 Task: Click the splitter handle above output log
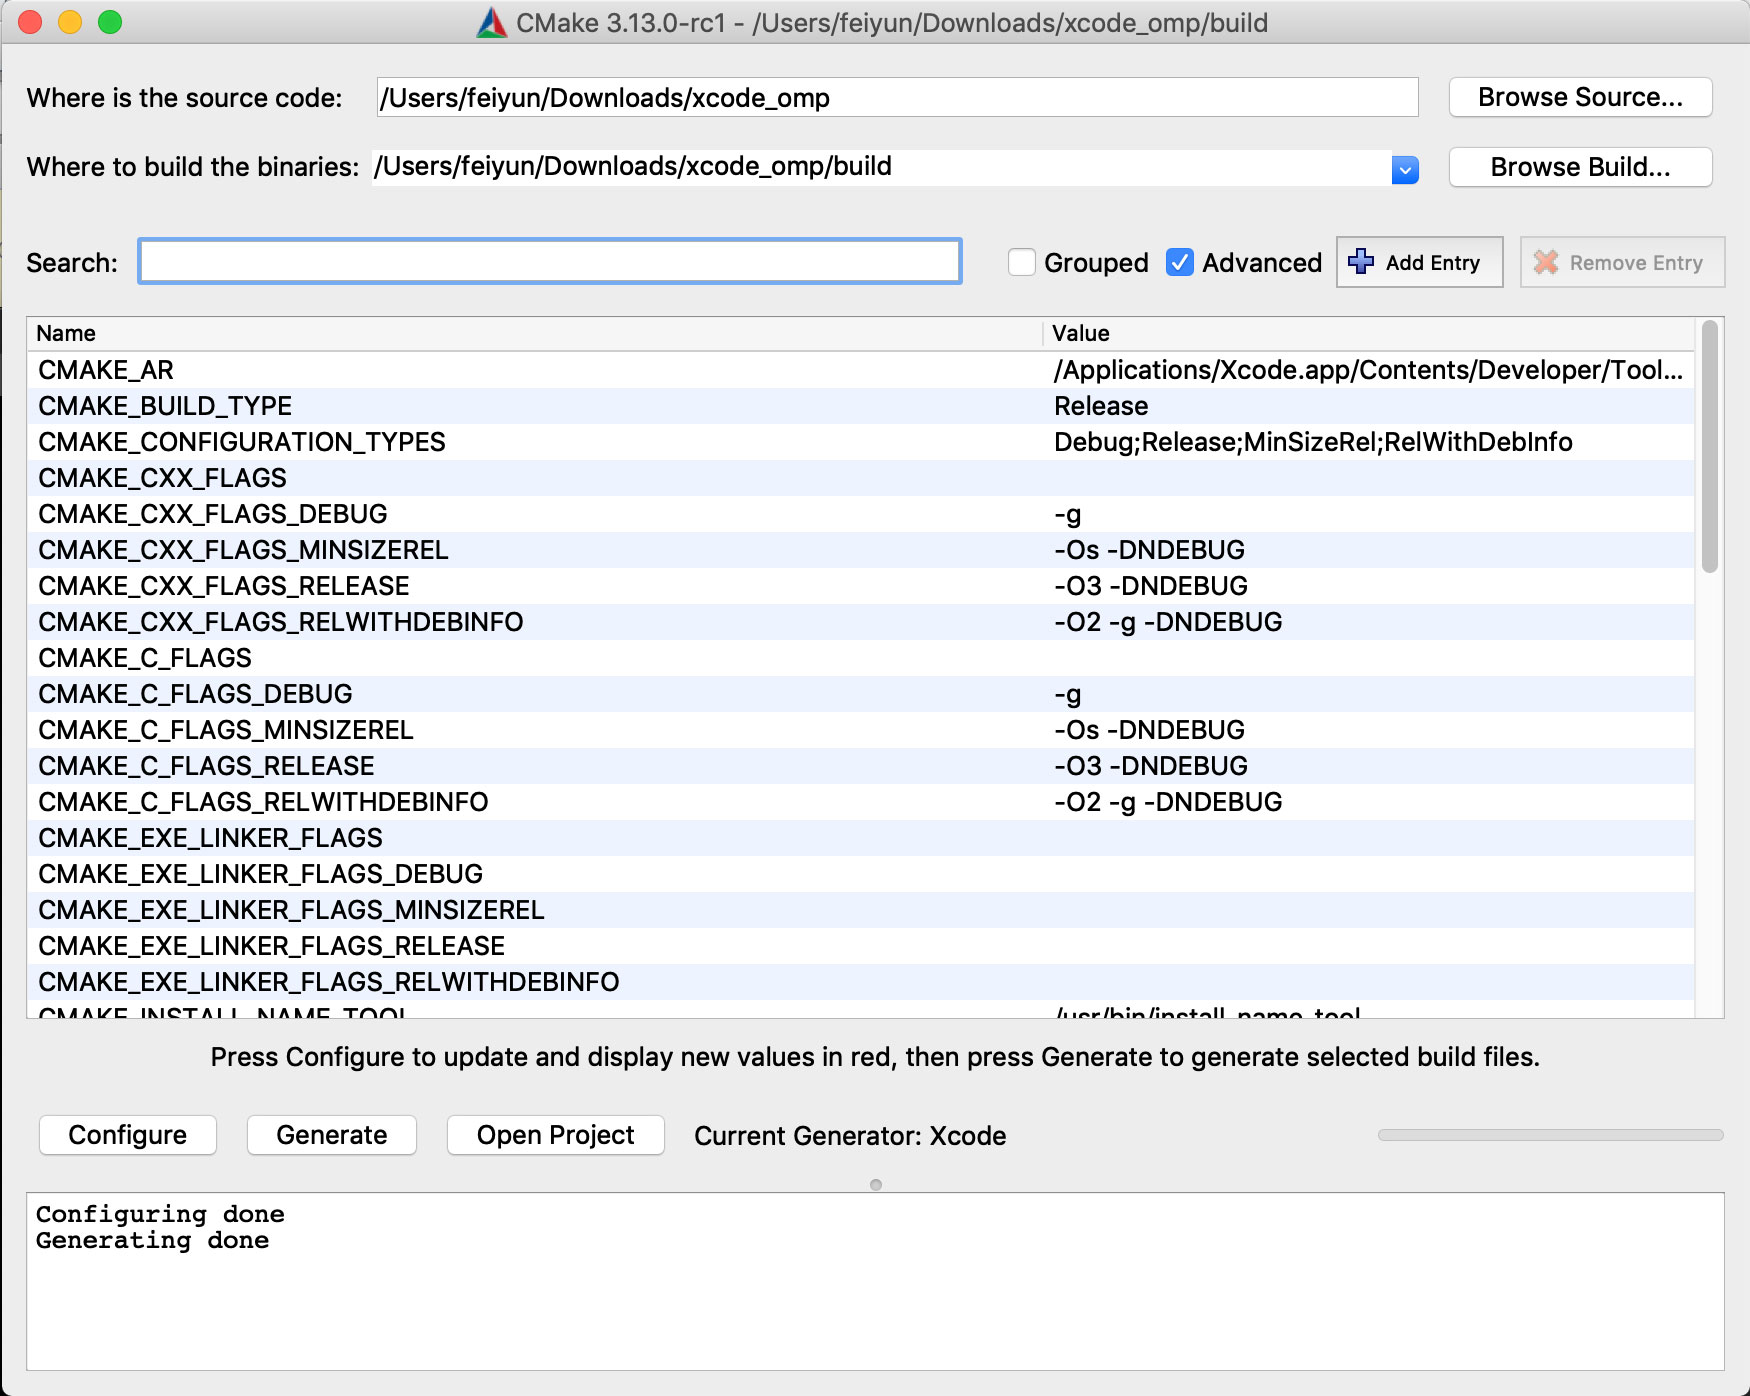point(876,1185)
